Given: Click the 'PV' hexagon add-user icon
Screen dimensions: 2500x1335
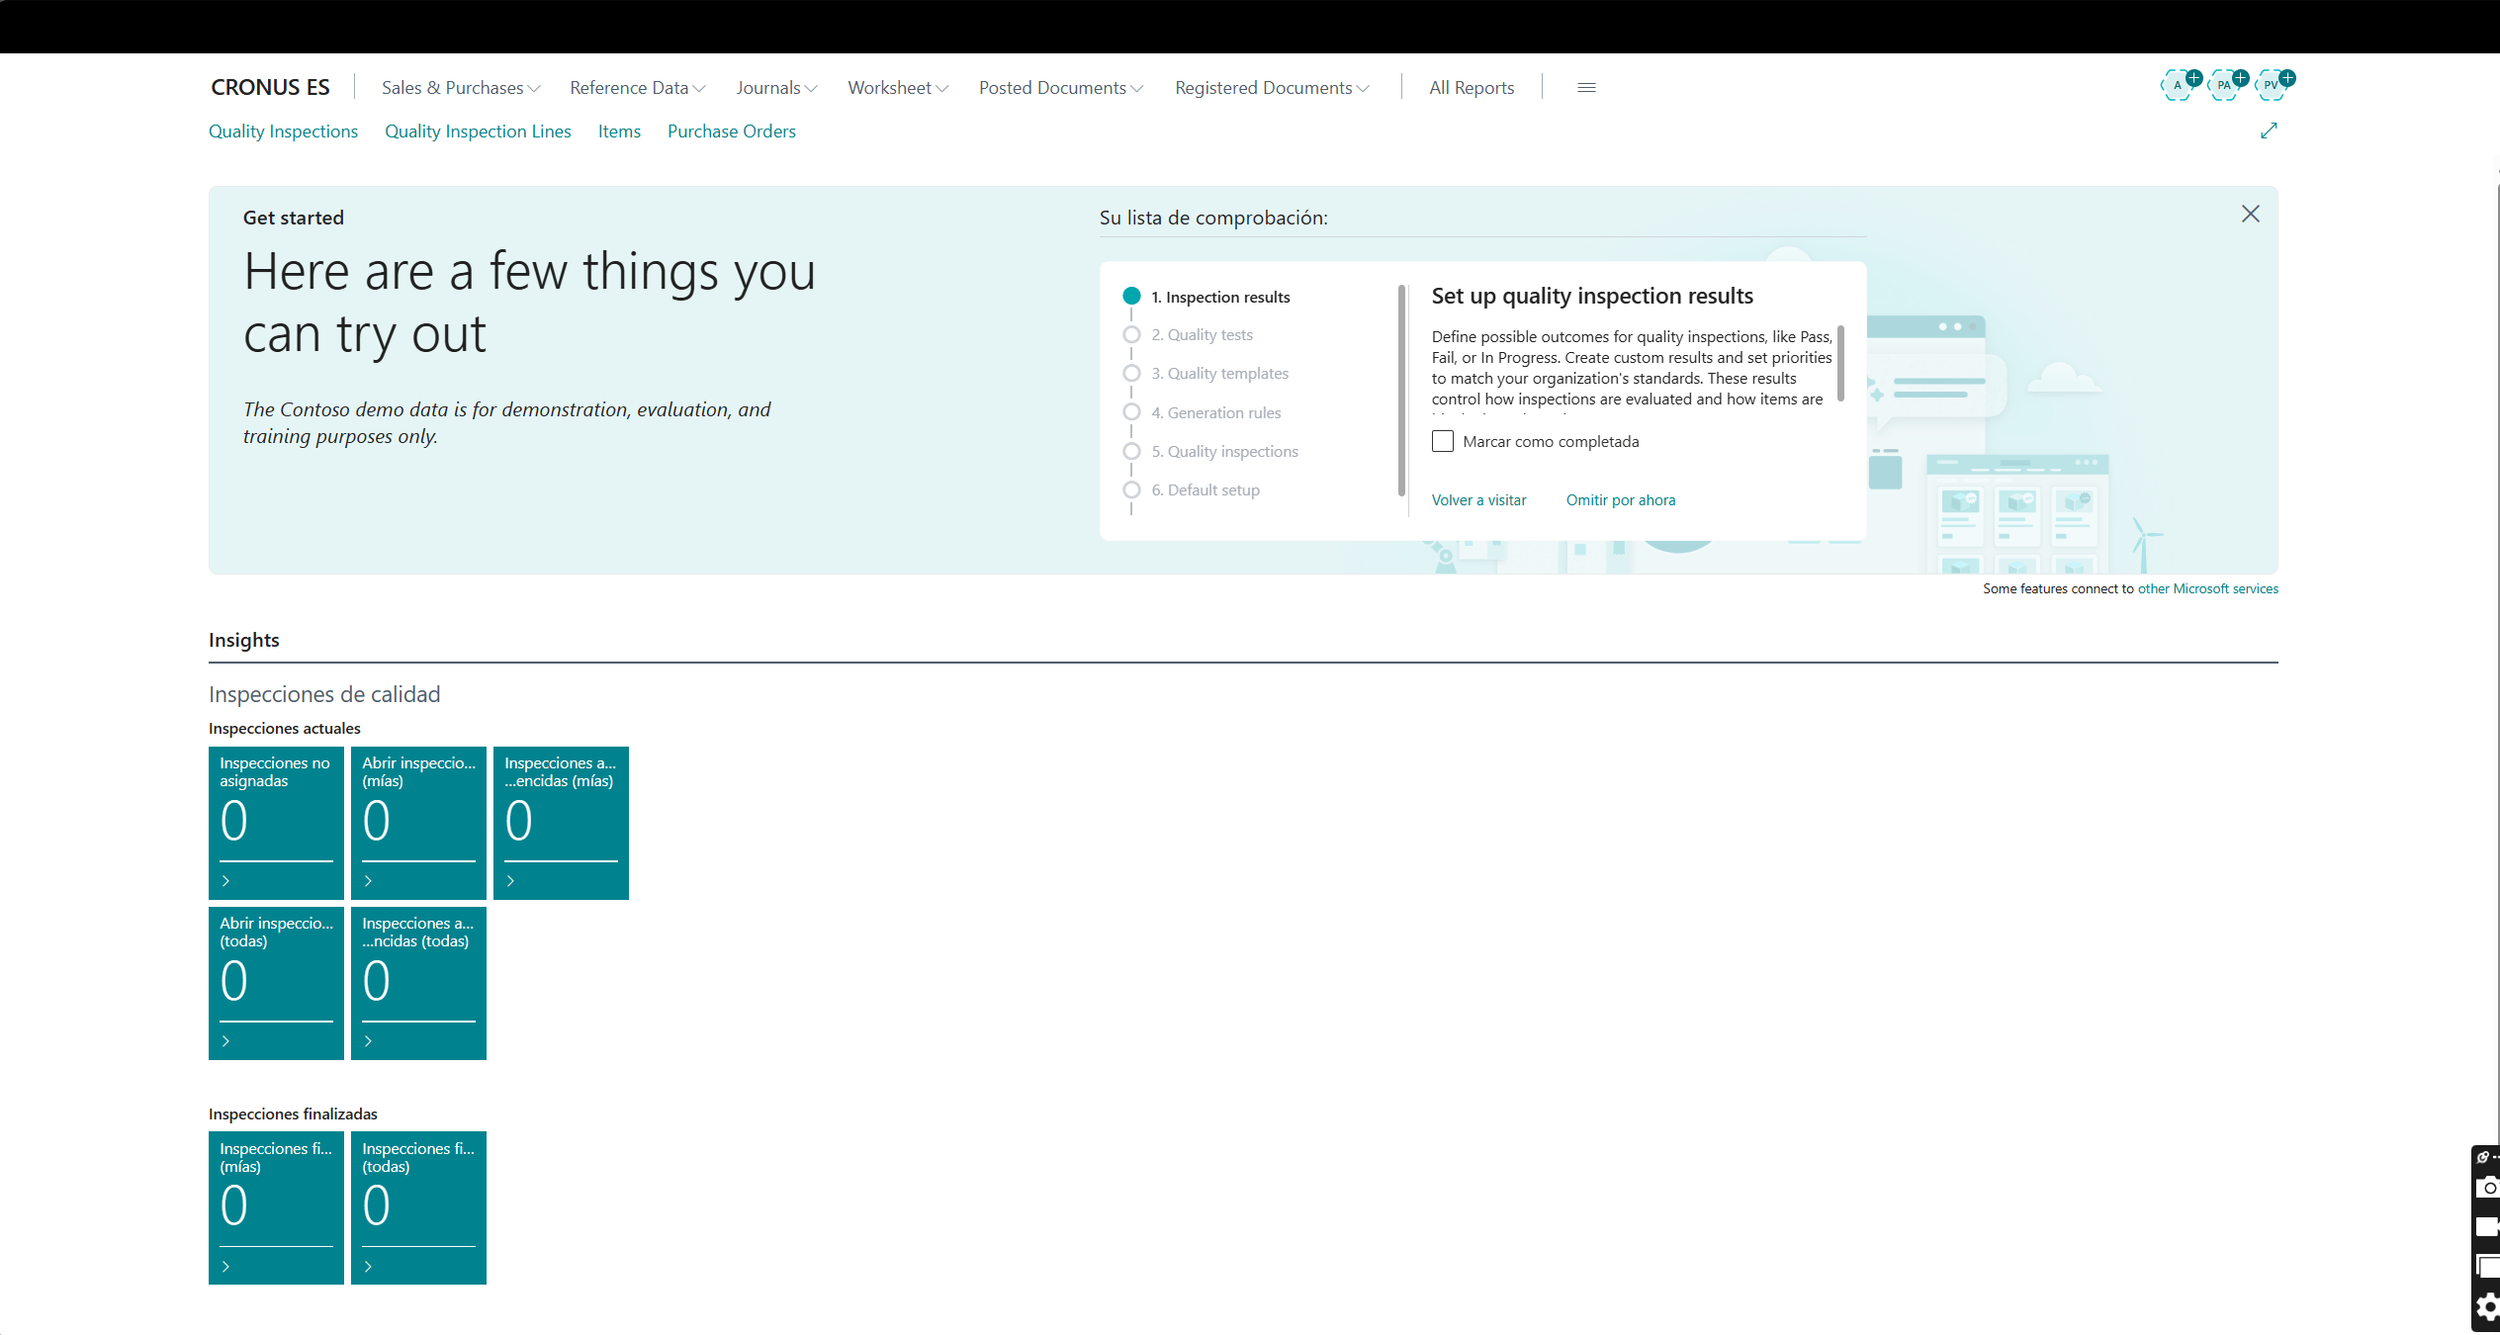Looking at the screenshot, I should (x=2272, y=86).
